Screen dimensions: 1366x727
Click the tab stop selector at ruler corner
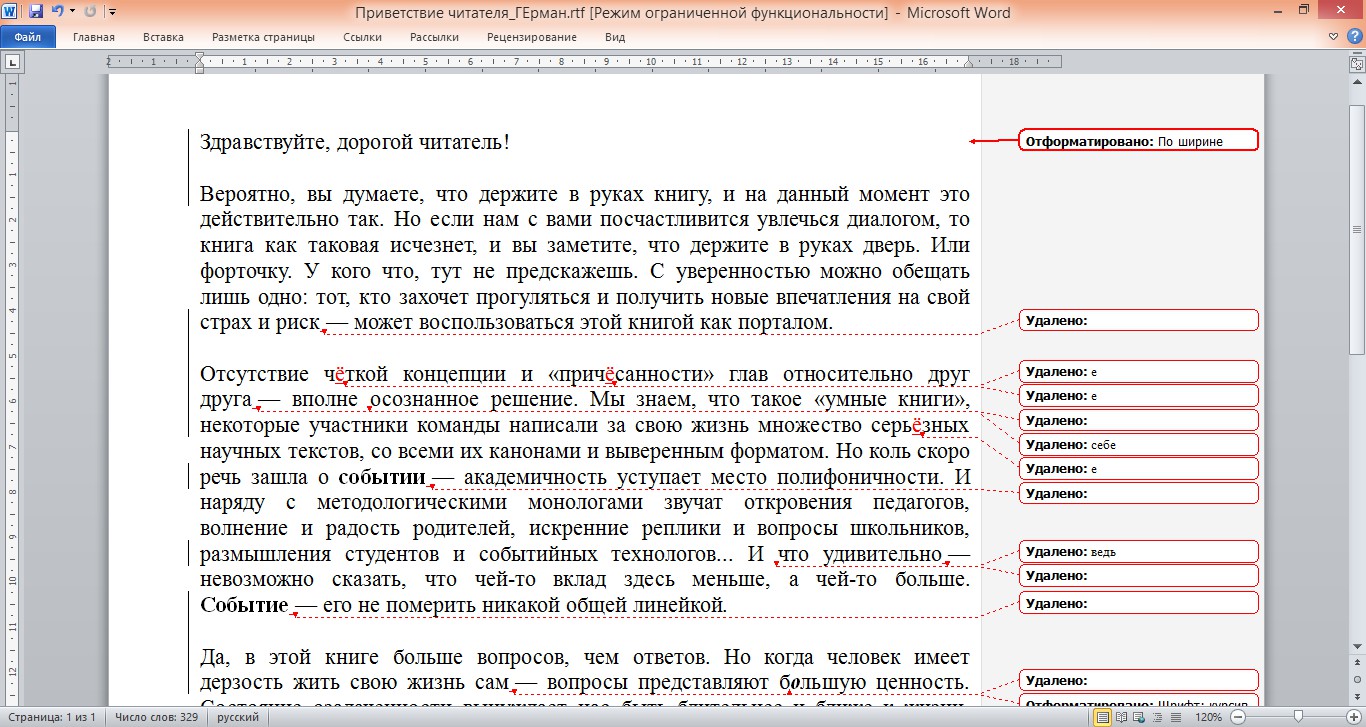point(13,62)
